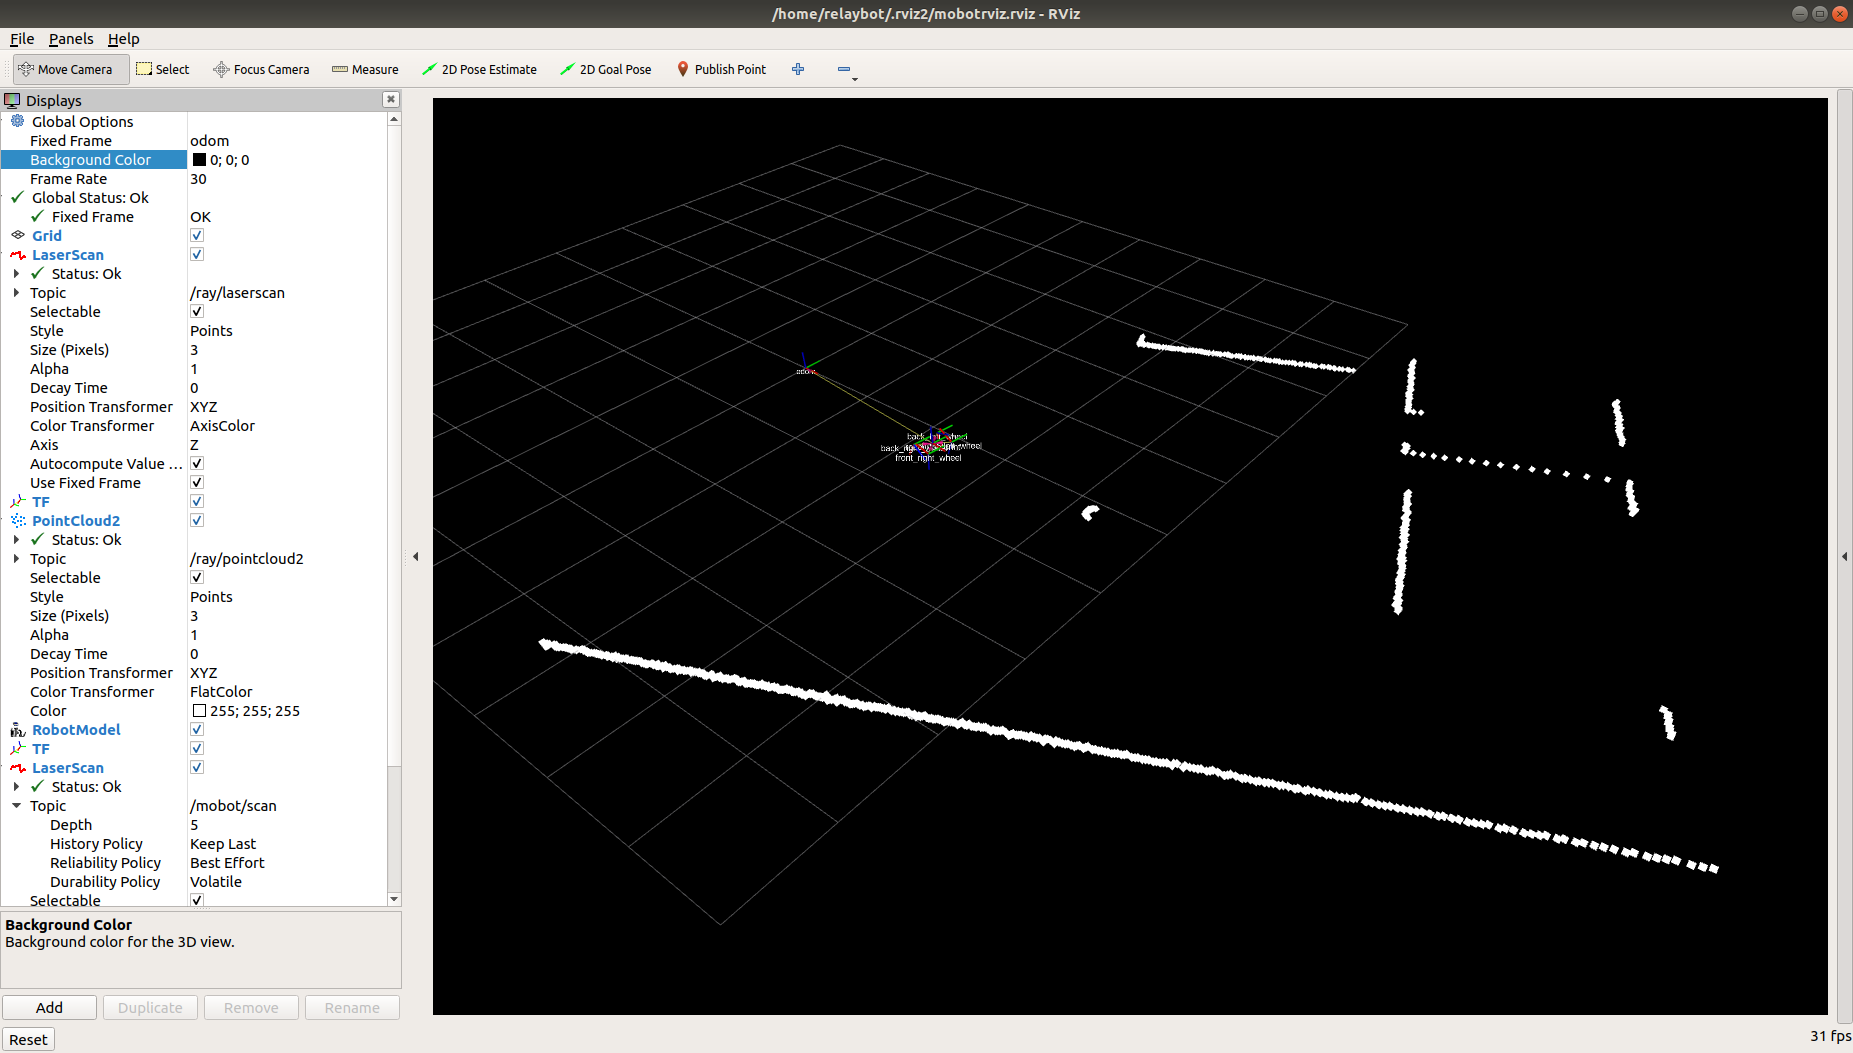Expand Status Ok under /ray/laserscan LaserScan

(x=16, y=273)
